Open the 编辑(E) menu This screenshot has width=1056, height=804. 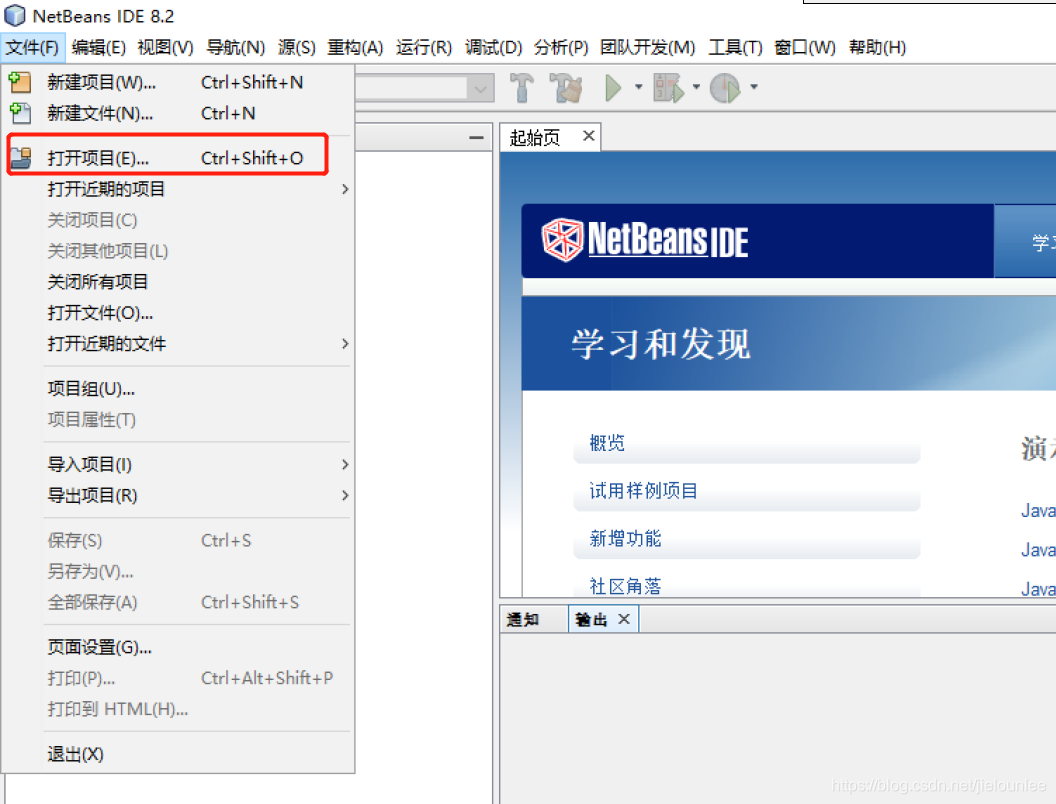click(x=98, y=47)
